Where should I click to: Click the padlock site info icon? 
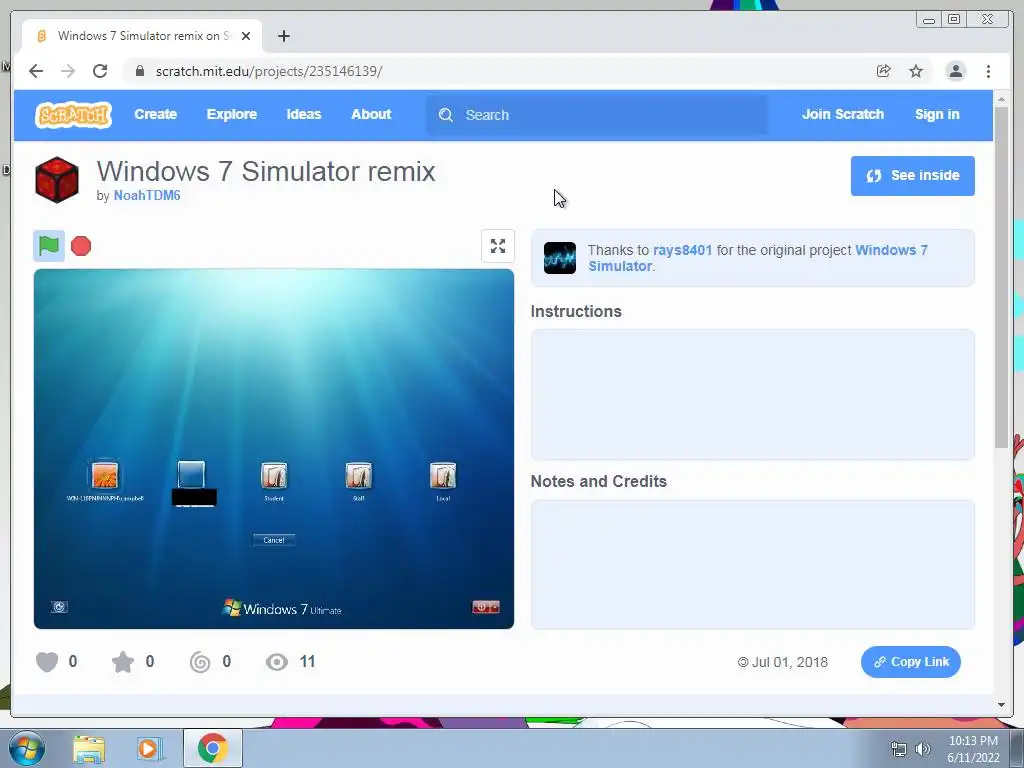(139, 71)
